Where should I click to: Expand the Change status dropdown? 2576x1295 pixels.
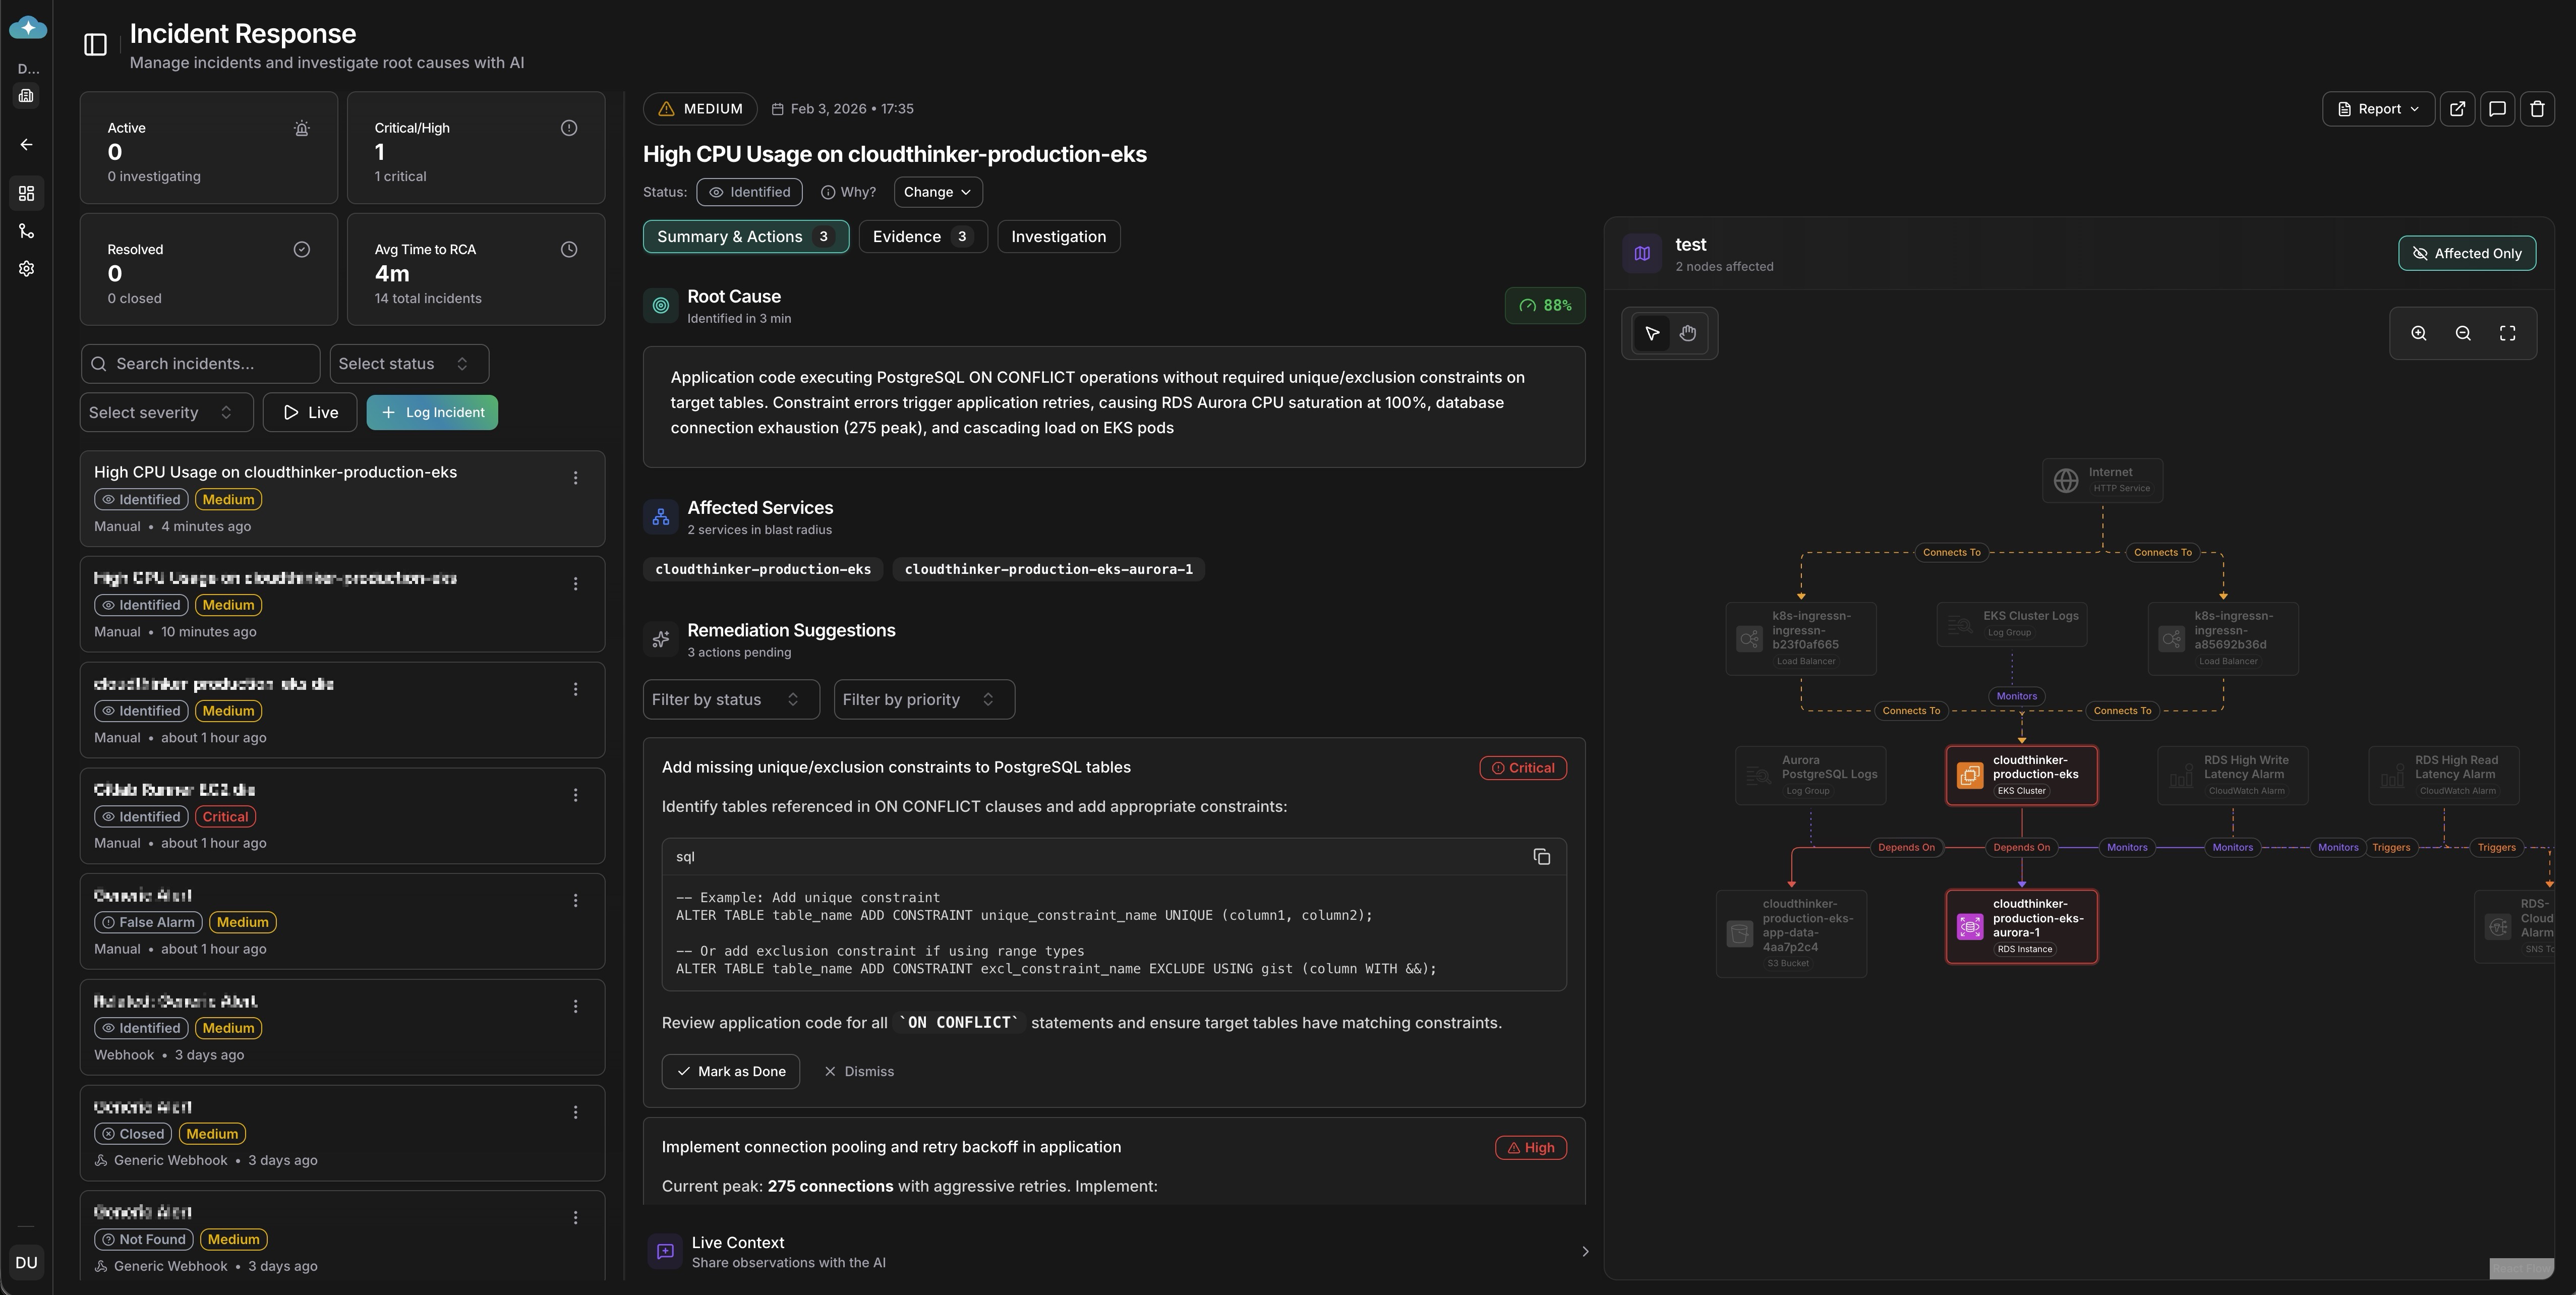coord(937,192)
